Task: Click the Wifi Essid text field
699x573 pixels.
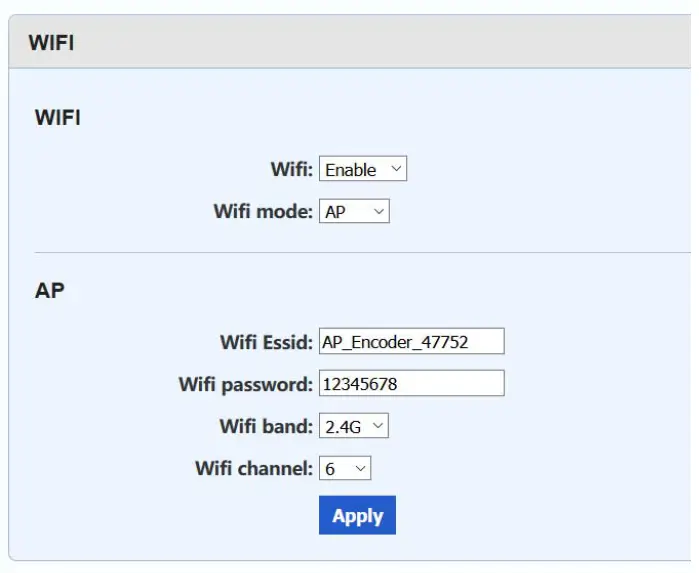Action: click(411, 342)
